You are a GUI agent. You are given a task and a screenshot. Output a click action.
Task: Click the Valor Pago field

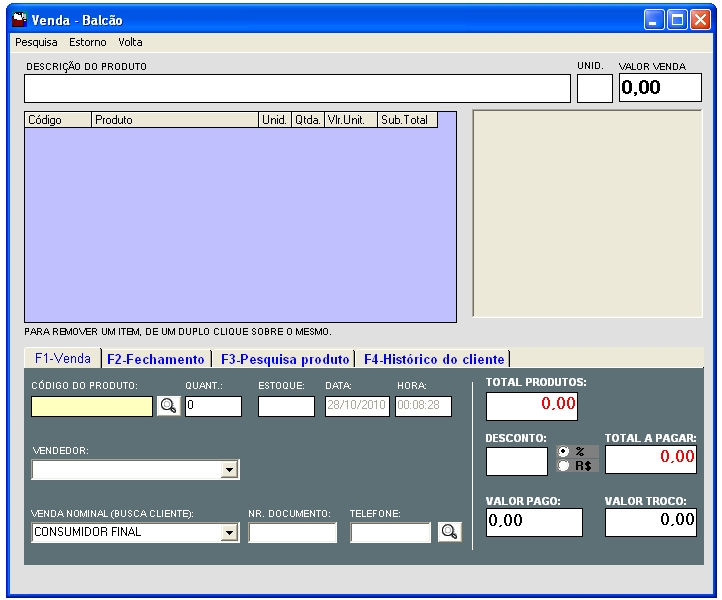(x=534, y=522)
